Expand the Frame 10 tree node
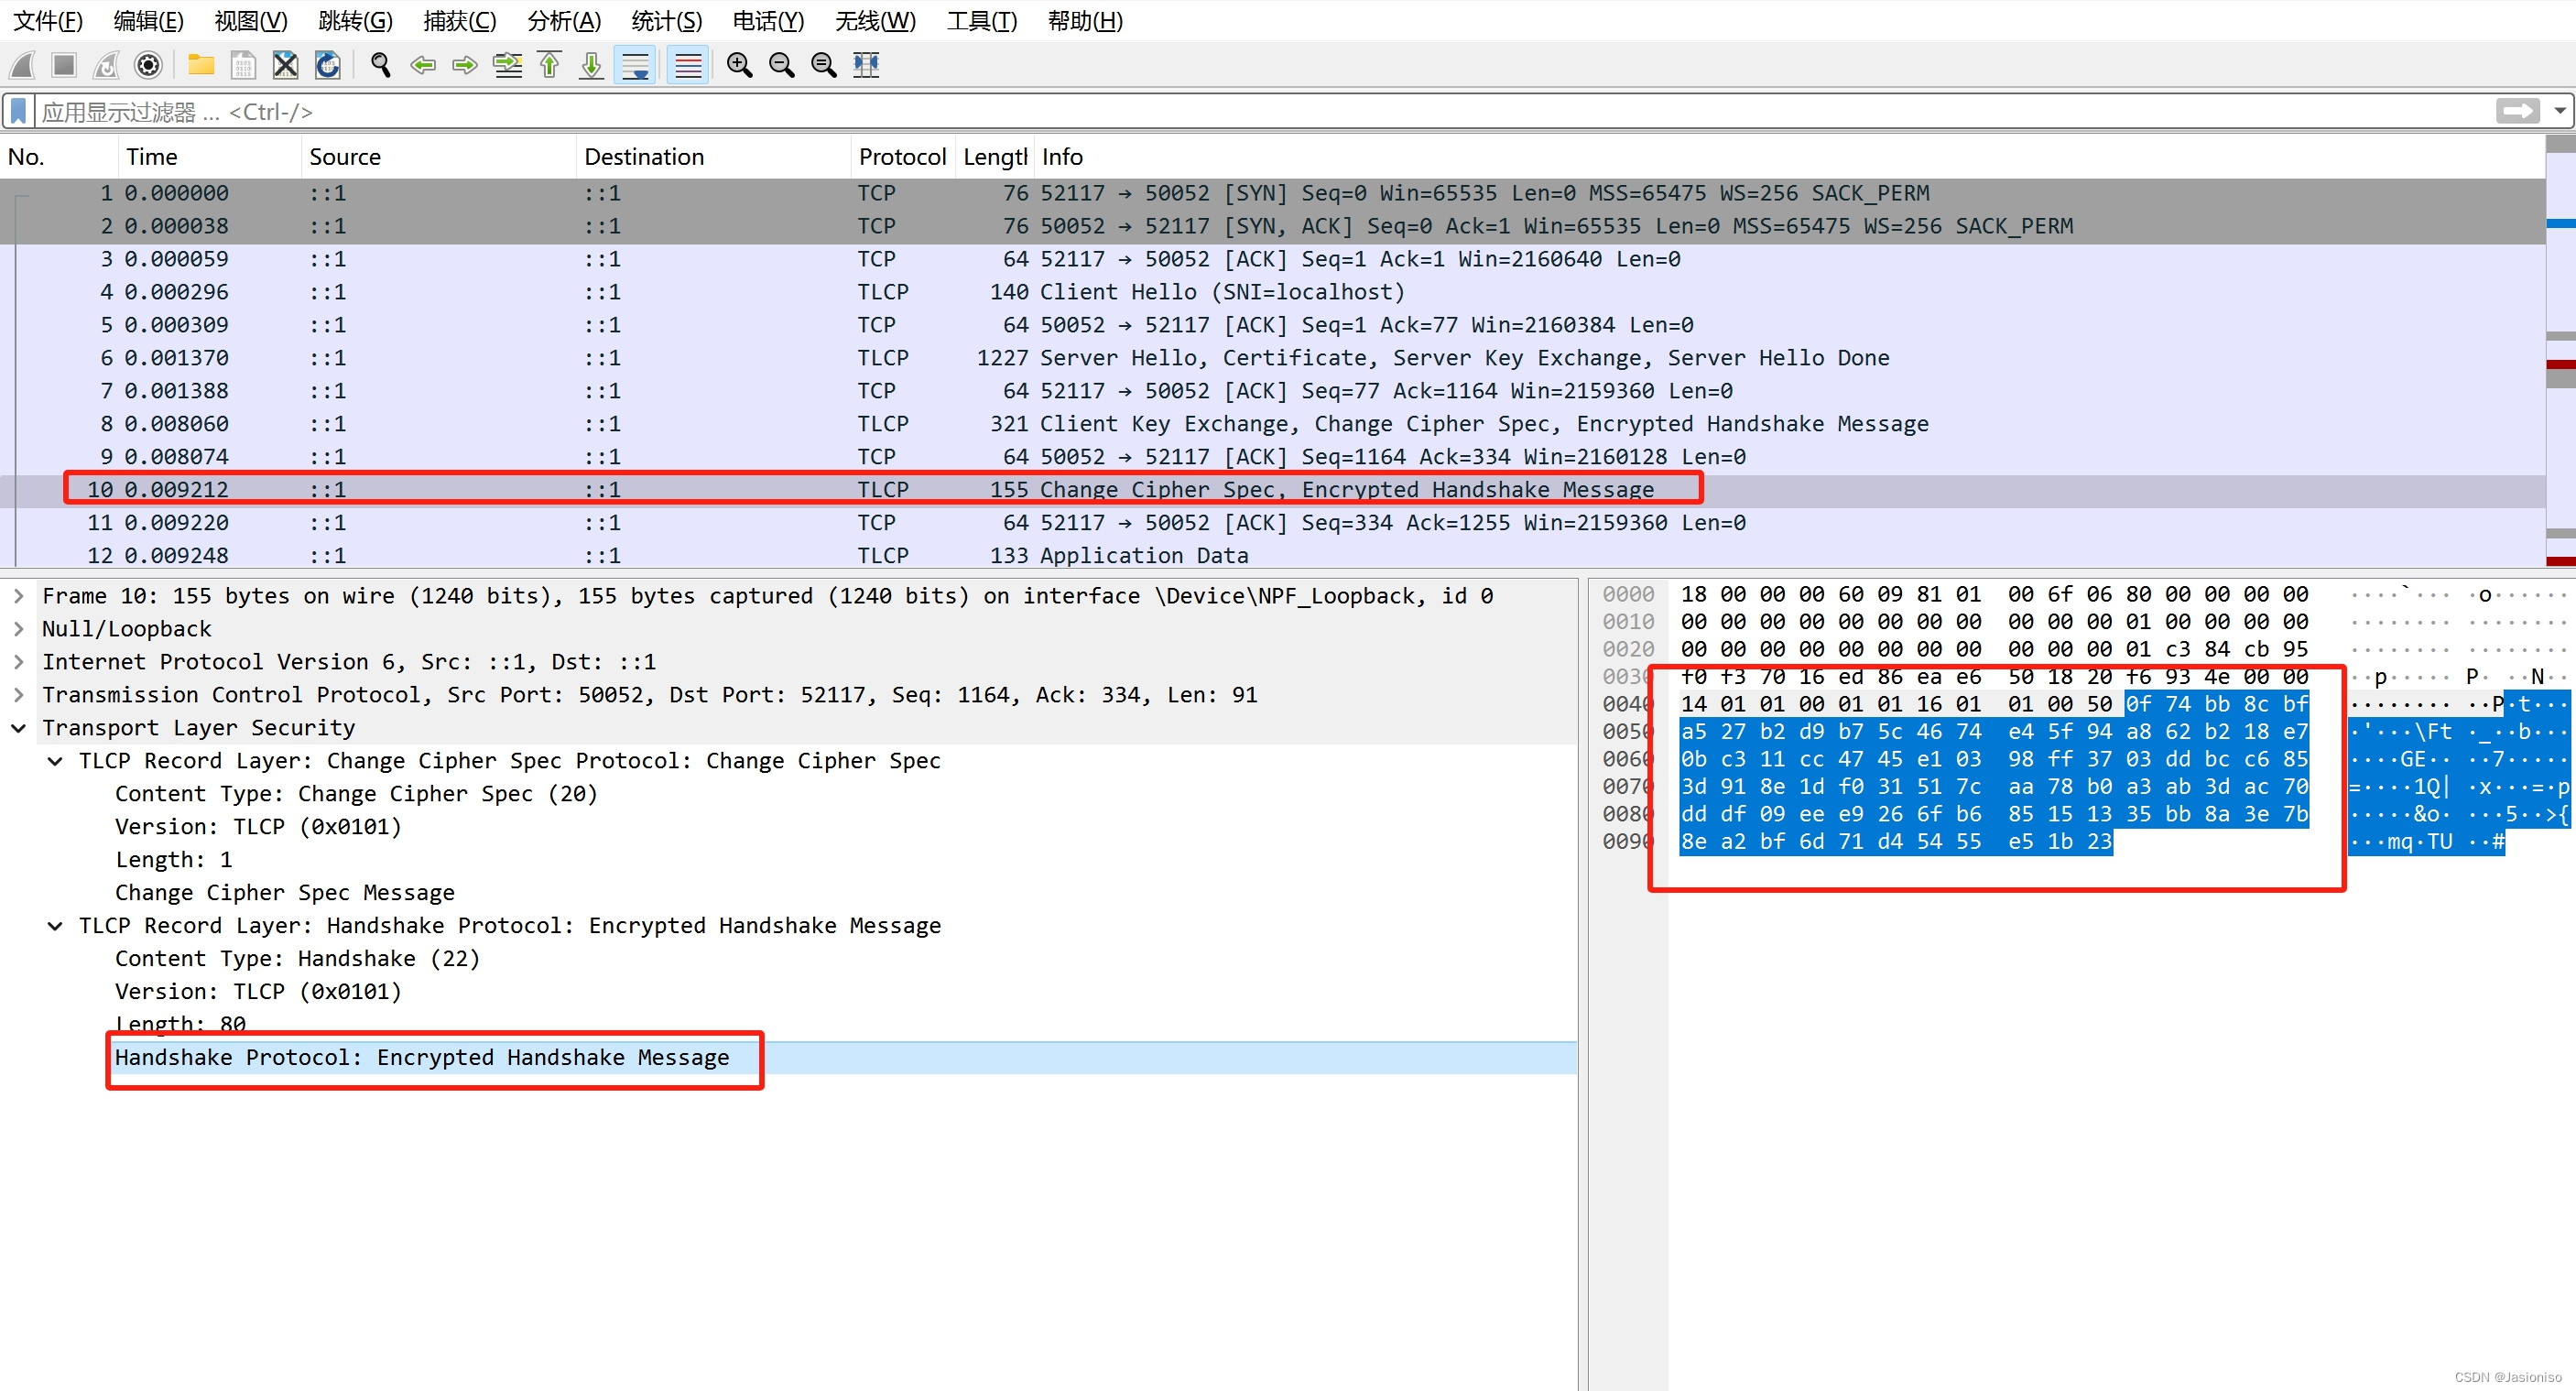 [18, 596]
